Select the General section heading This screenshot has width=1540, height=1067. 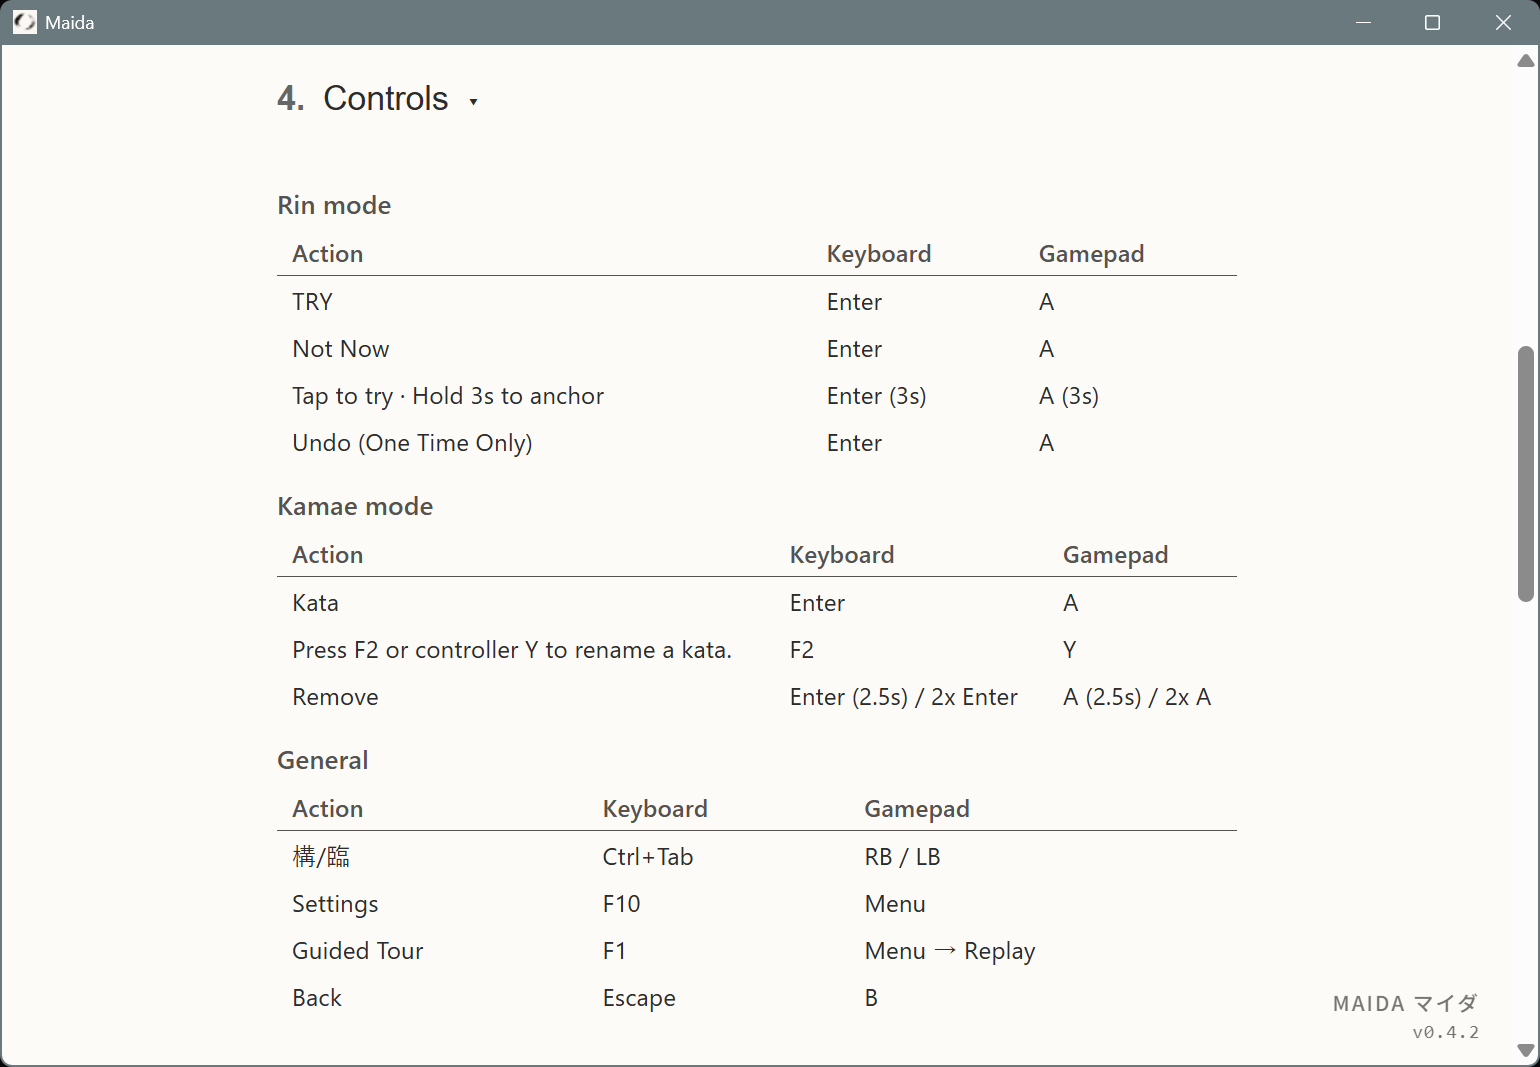click(x=322, y=759)
